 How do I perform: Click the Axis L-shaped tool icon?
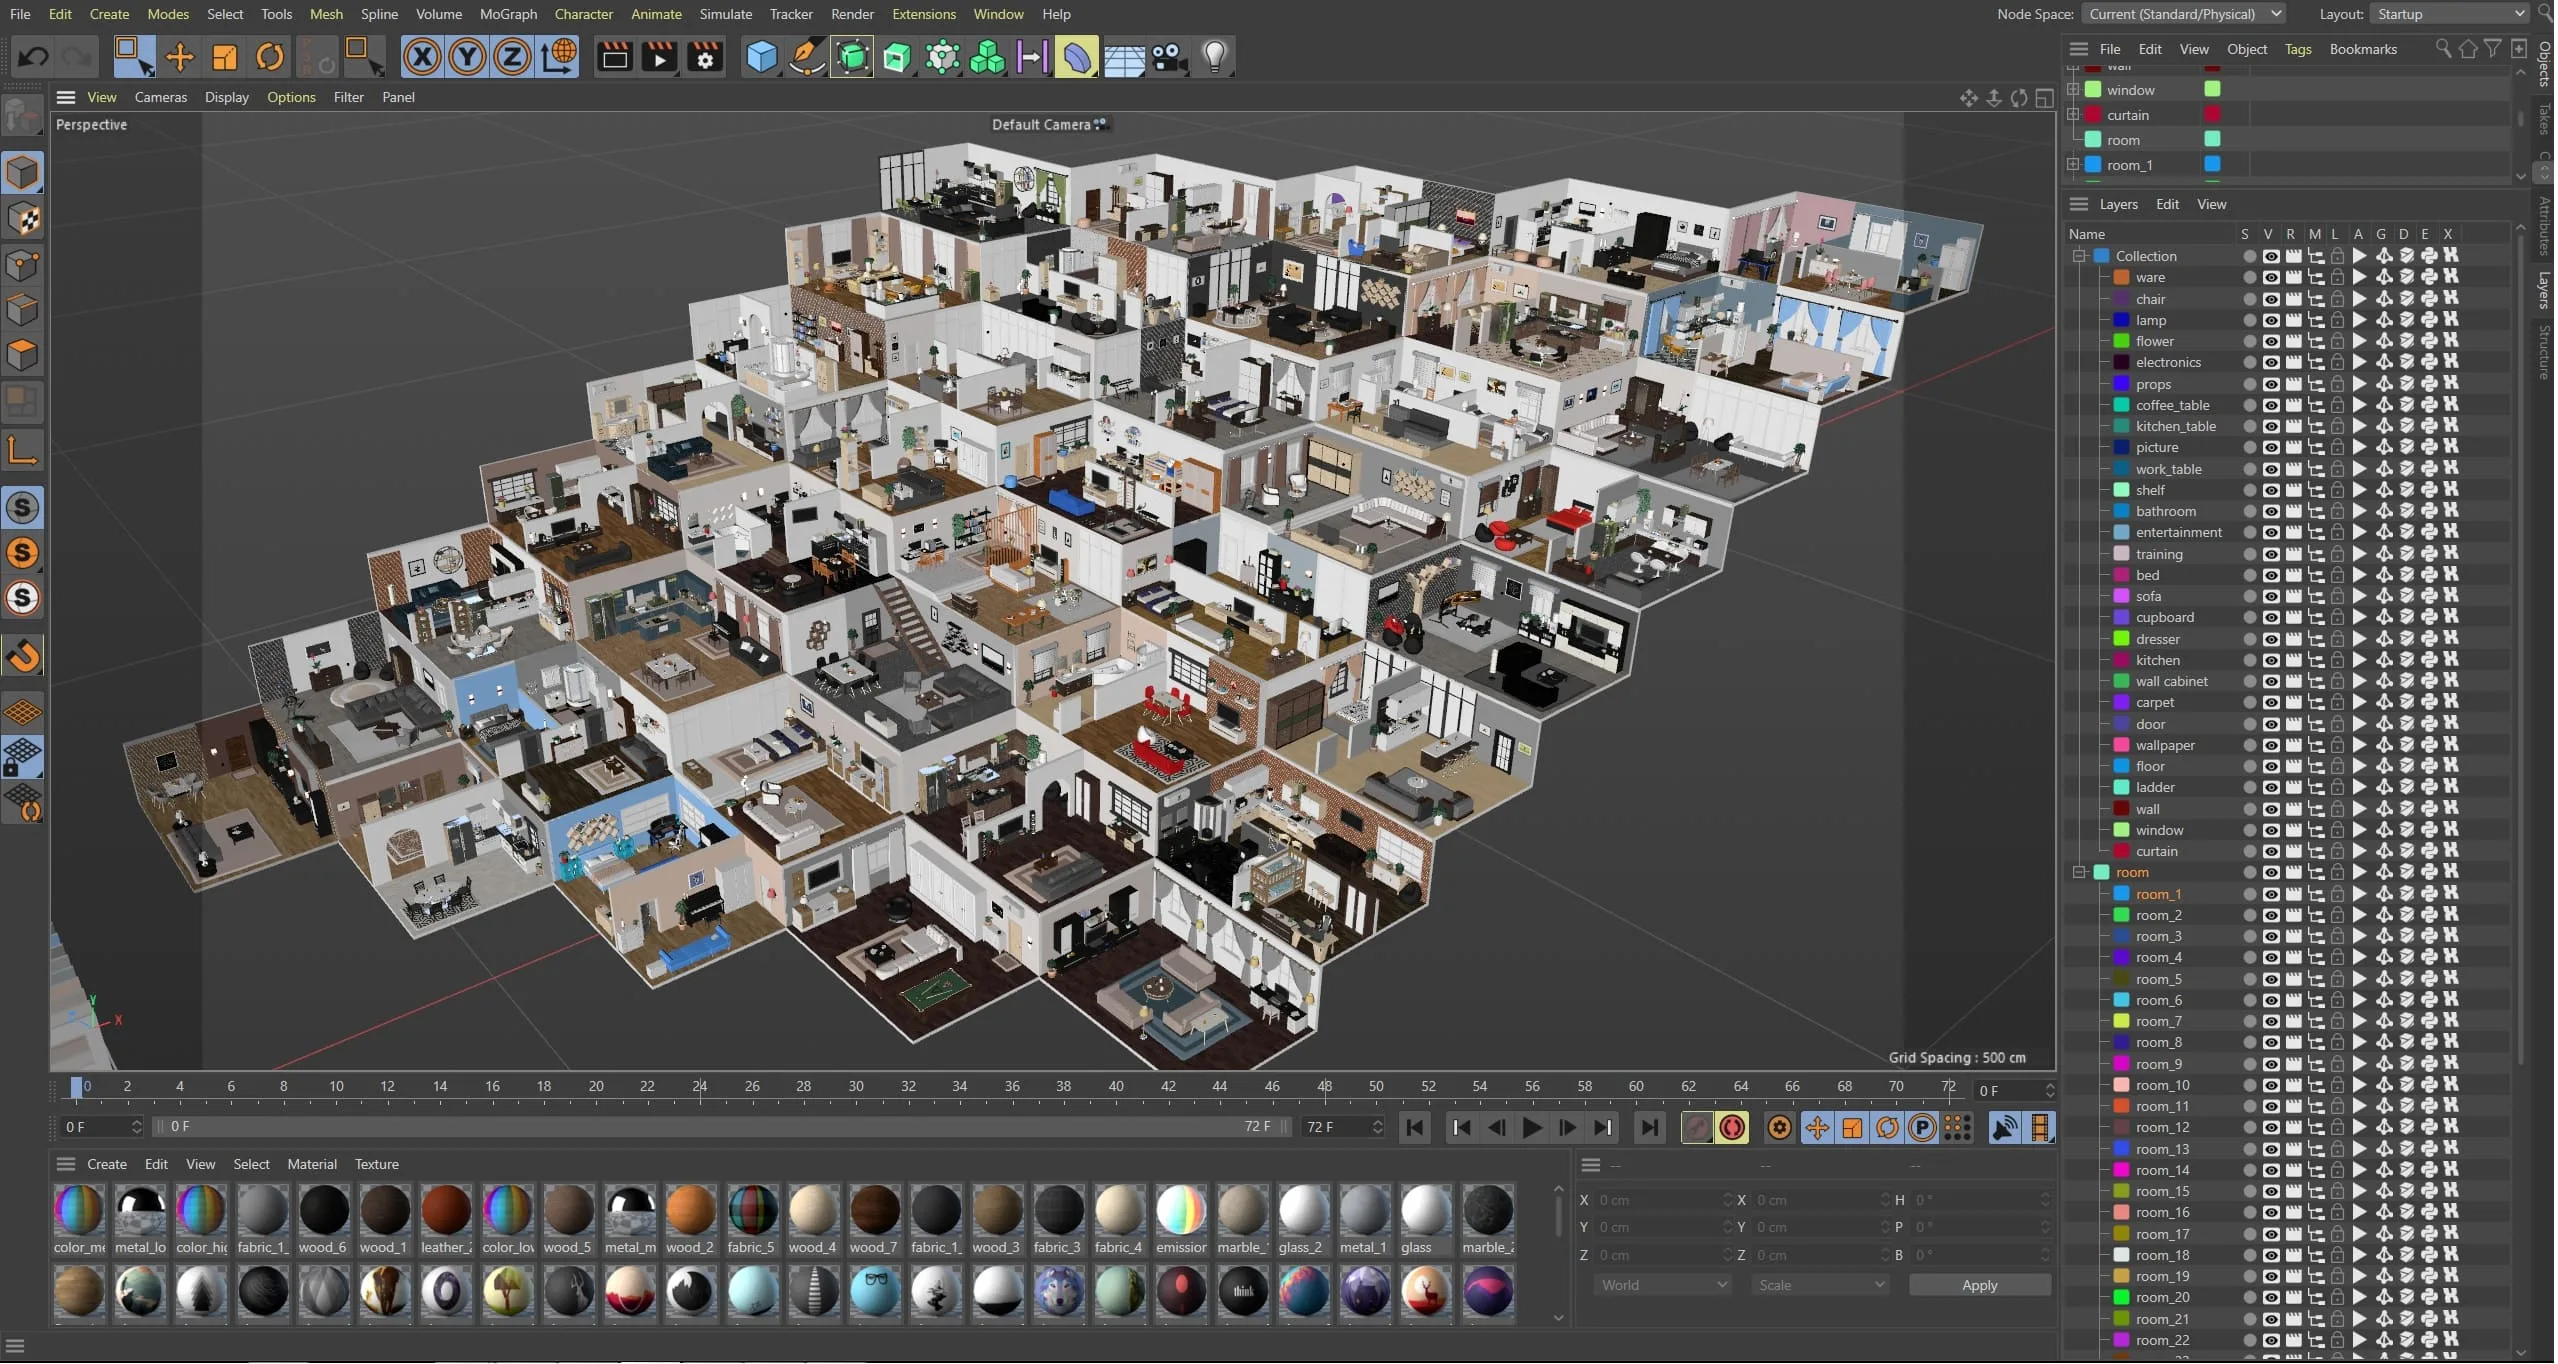(x=22, y=450)
